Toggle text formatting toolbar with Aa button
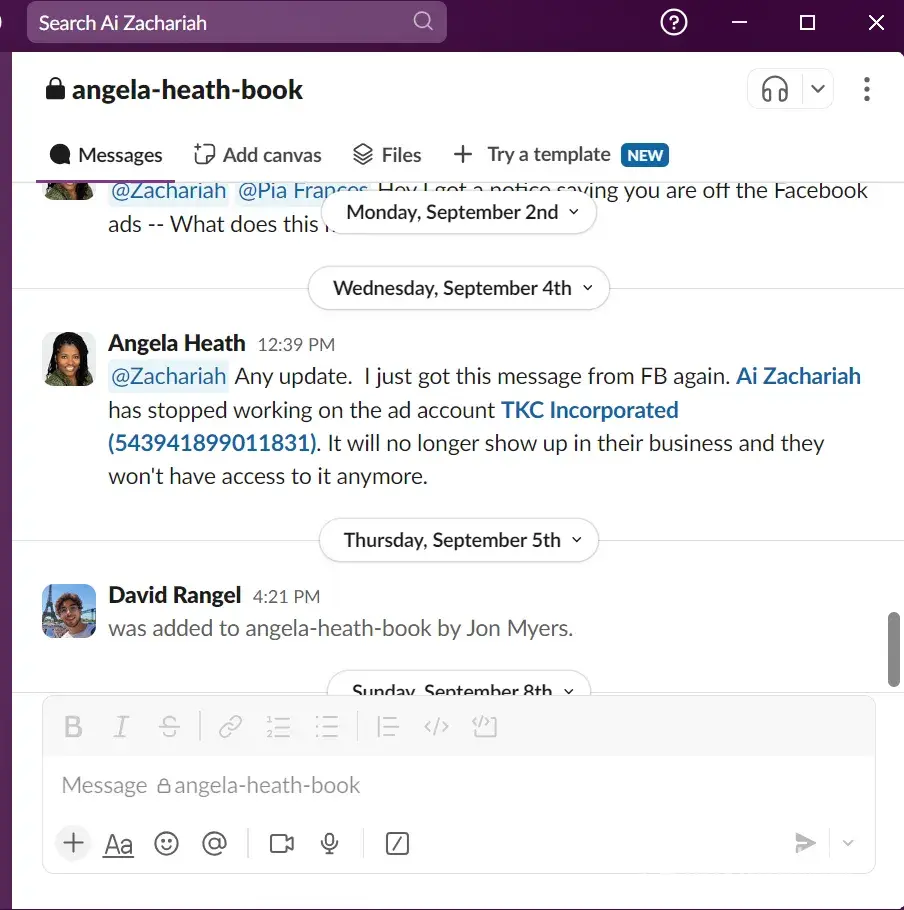The image size is (904, 910). [118, 845]
